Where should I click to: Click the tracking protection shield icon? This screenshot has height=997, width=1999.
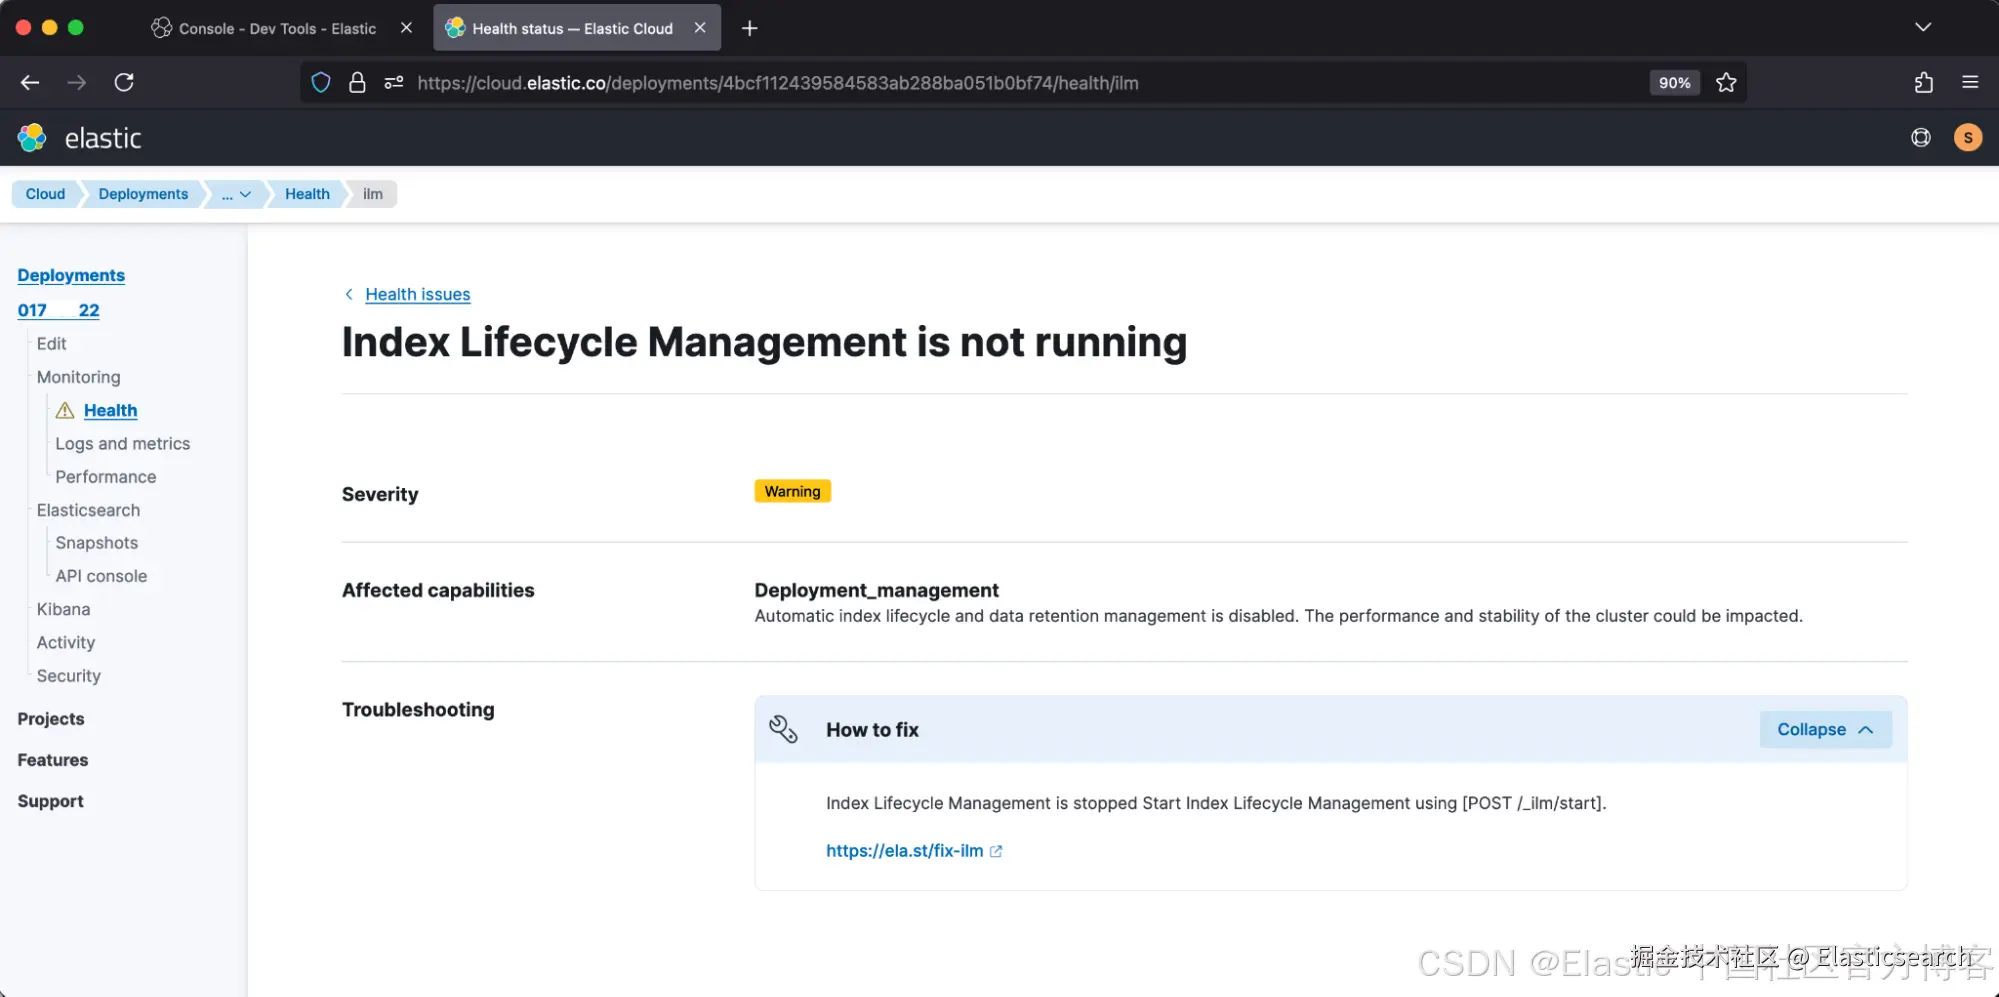tap(321, 83)
